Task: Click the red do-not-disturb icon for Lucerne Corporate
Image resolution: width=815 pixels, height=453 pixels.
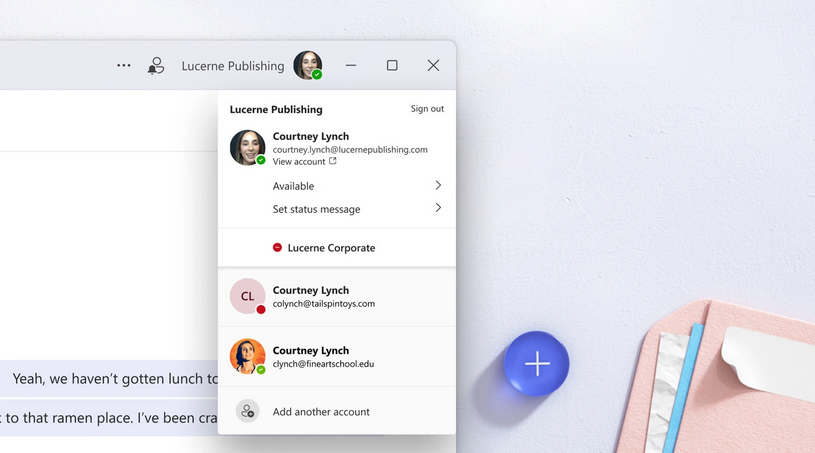Action: coord(277,247)
